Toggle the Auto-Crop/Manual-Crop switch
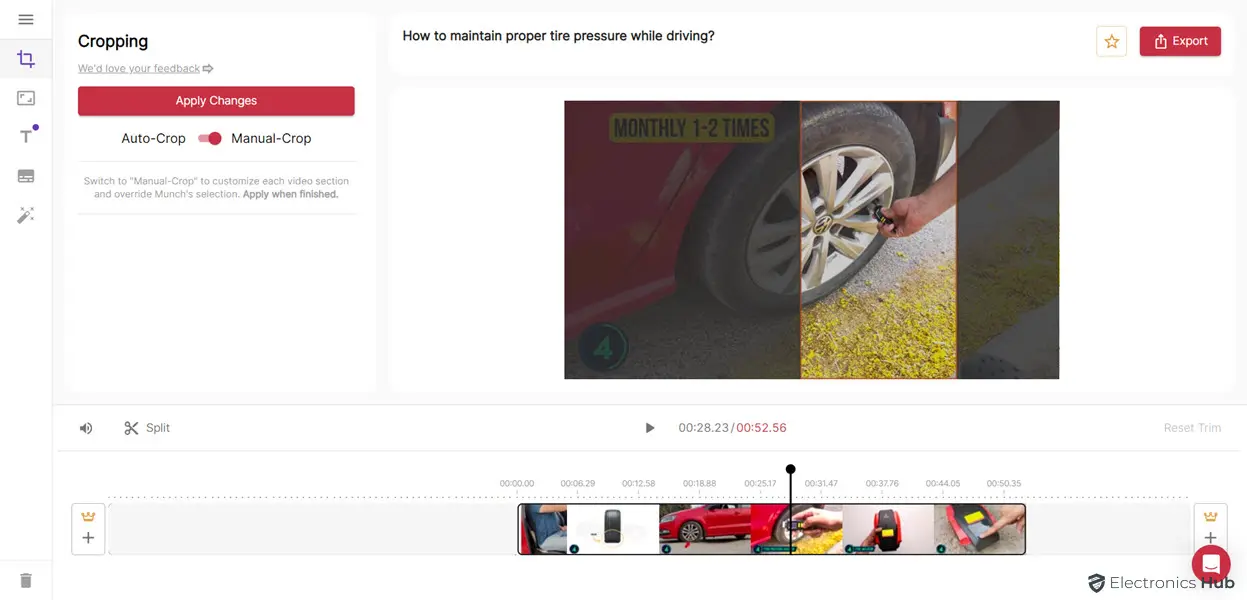This screenshot has height=600, width=1247. (209, 139)
